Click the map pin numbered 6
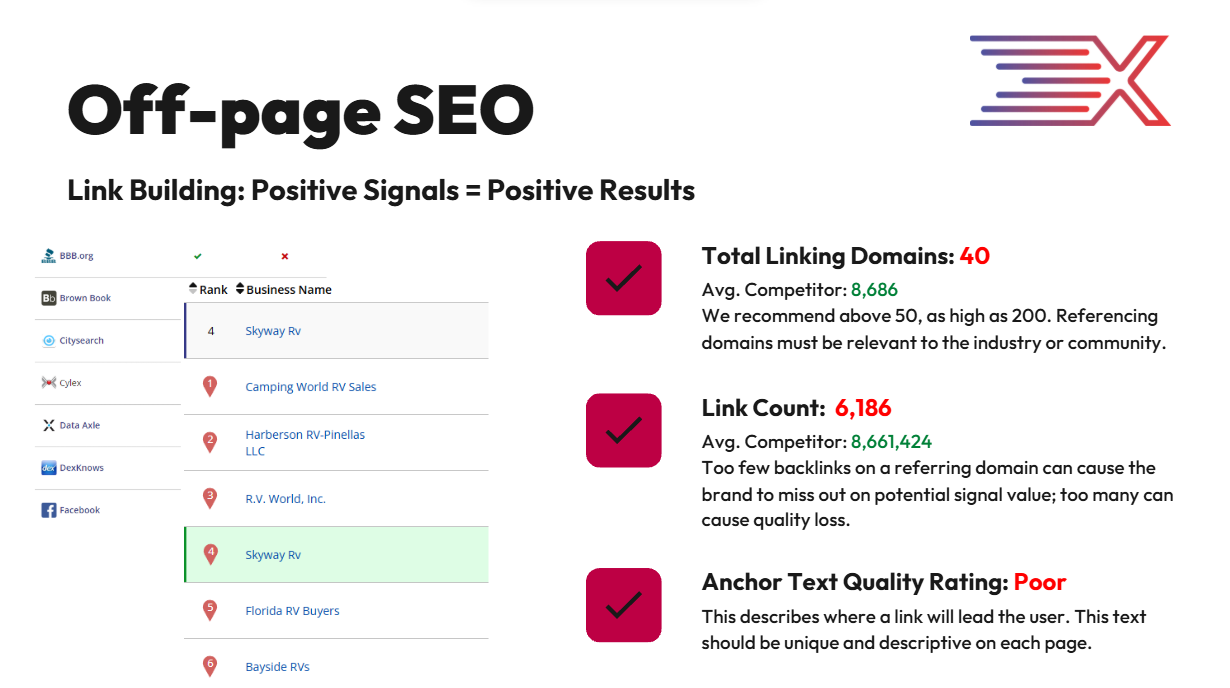Screen dimensions: 1230x688 pyautogui.click(x=210, y=666)
